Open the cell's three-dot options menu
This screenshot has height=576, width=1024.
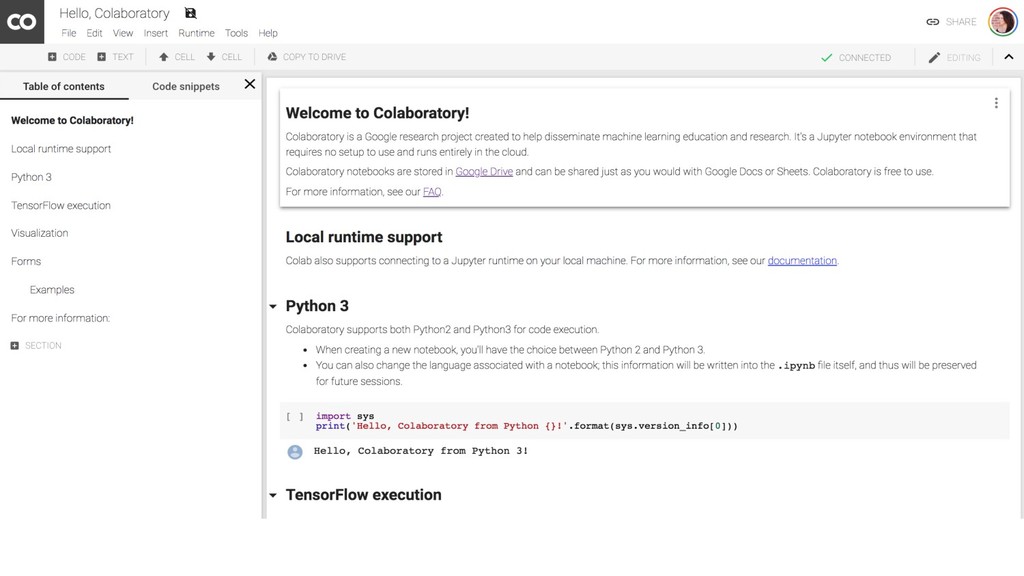(996, 103)
